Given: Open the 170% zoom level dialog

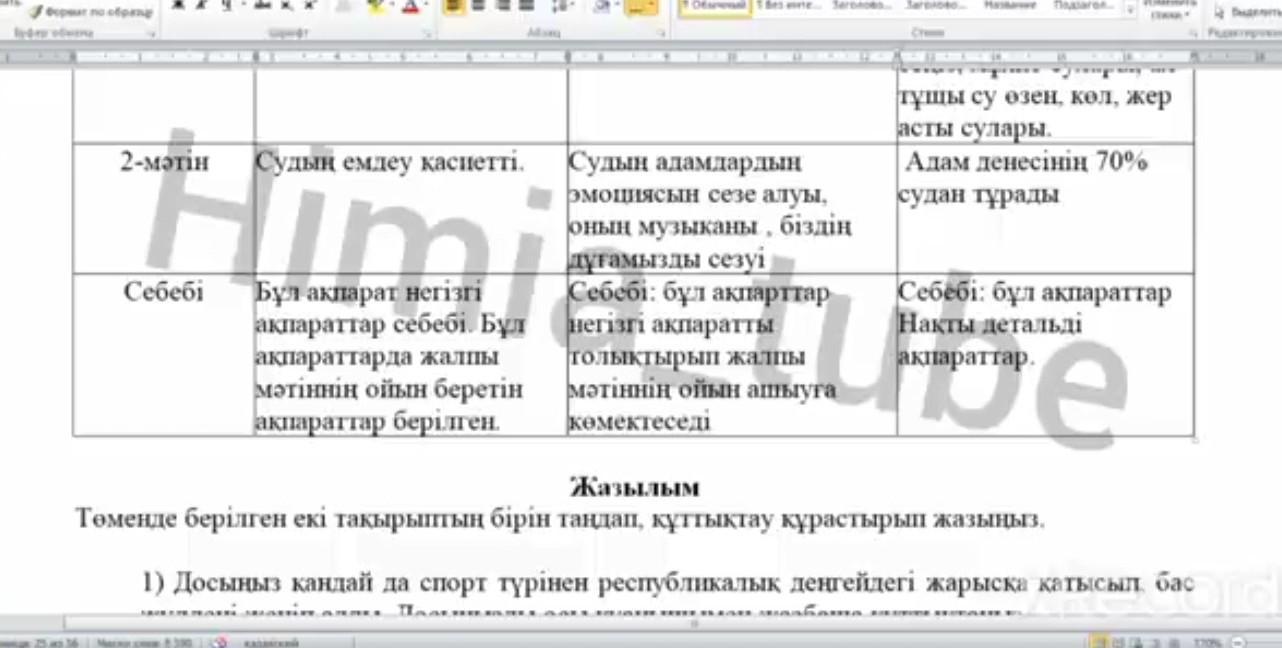Looking at the screenshot, I should pyautogui.click(x=1207, y=642).
